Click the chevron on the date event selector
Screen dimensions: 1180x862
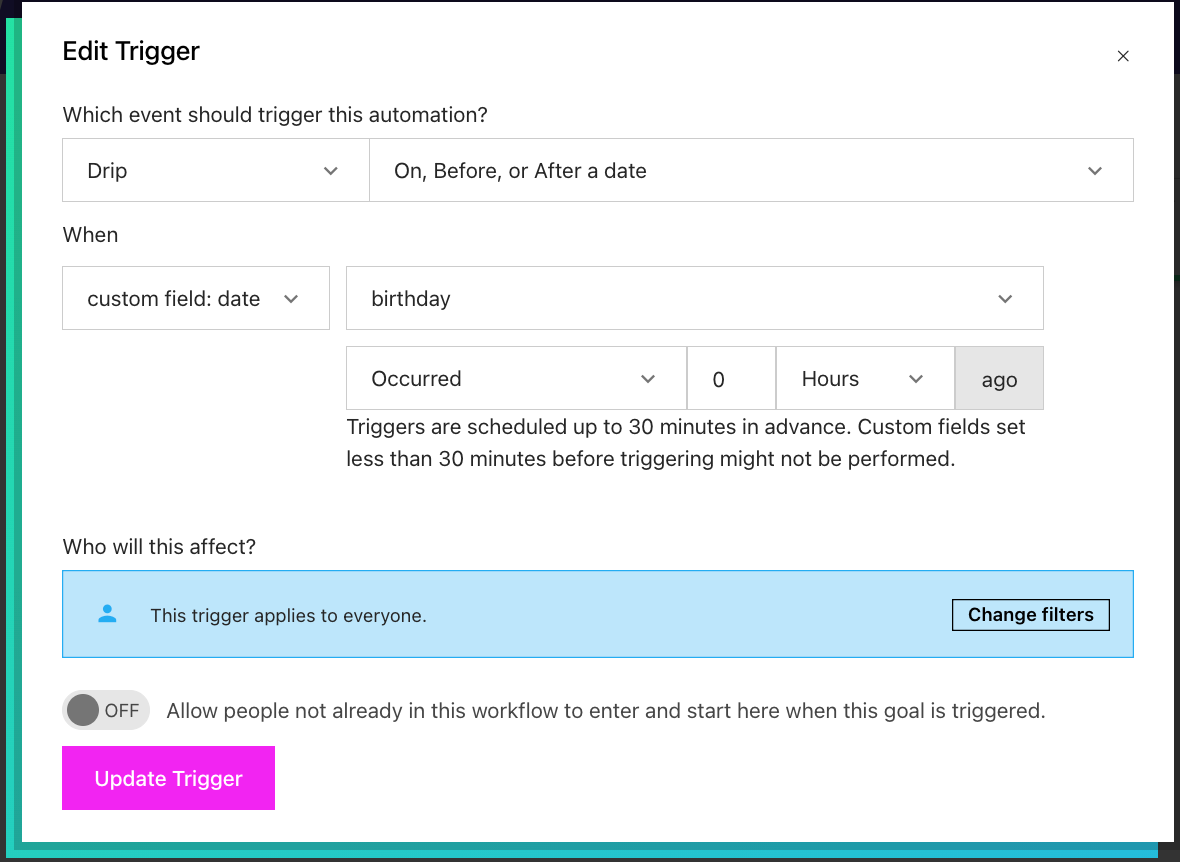point(1095,170)
